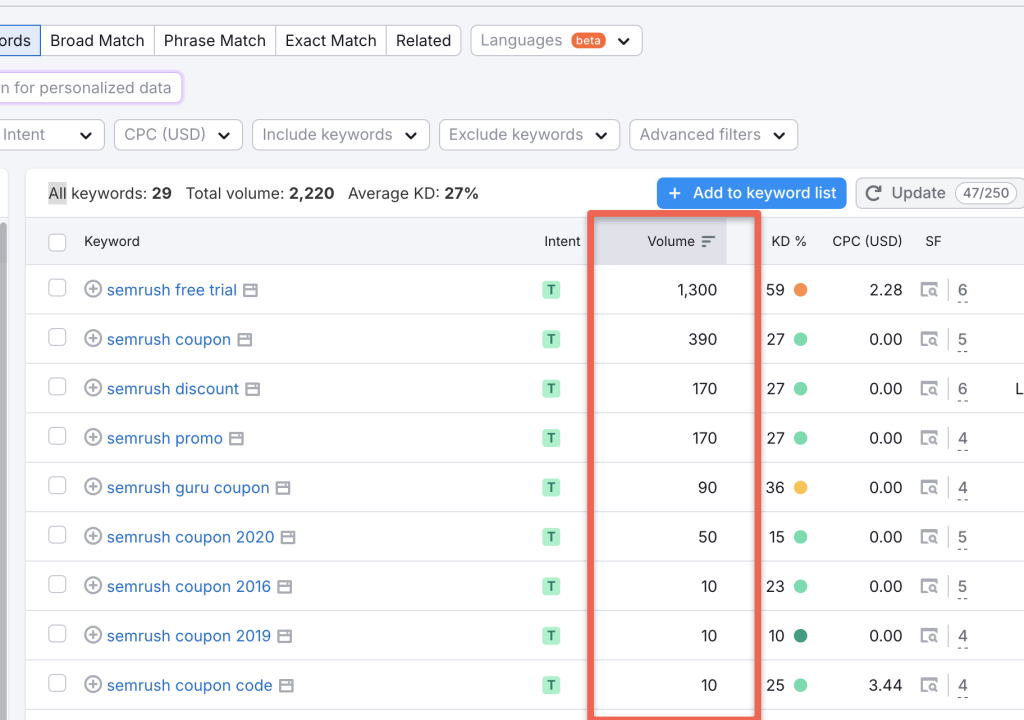Select the checkbox for "semrush coupon 2020"
Image resolution: width=1024 pixels, height=720 pixels.
[57, 535]
